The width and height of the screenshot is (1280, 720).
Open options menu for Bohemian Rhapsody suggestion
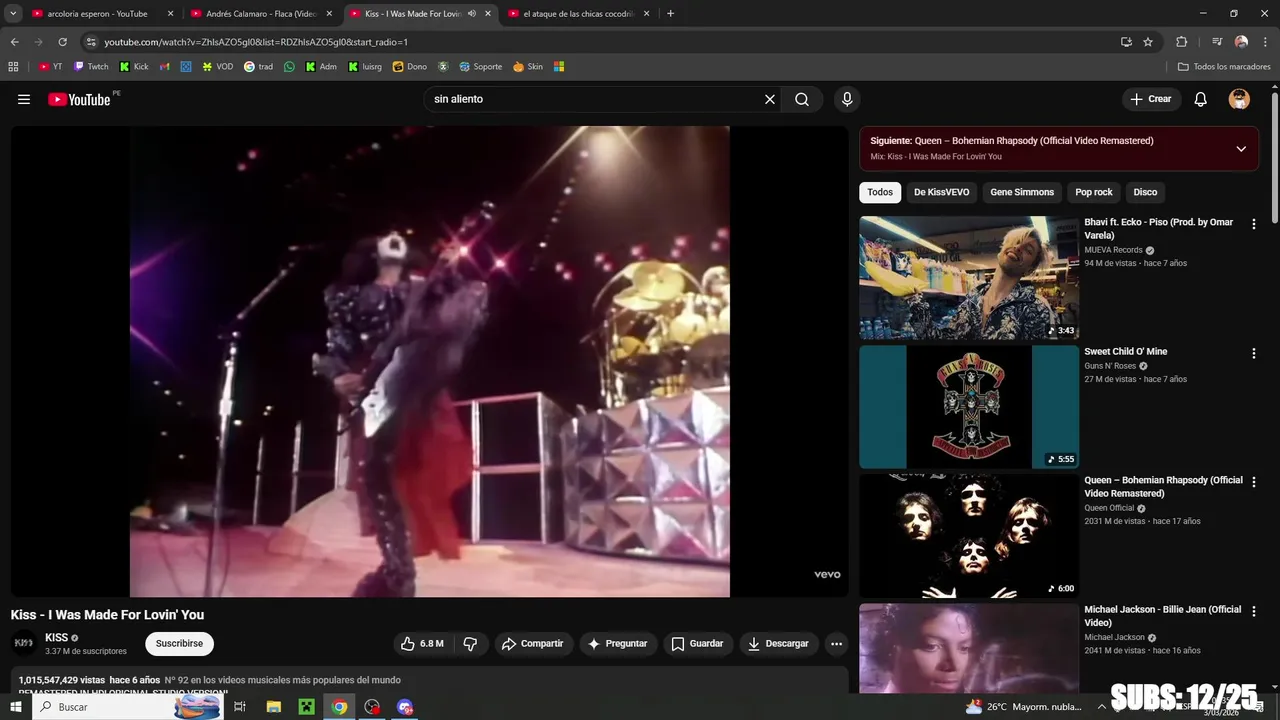coord(1253,482)
